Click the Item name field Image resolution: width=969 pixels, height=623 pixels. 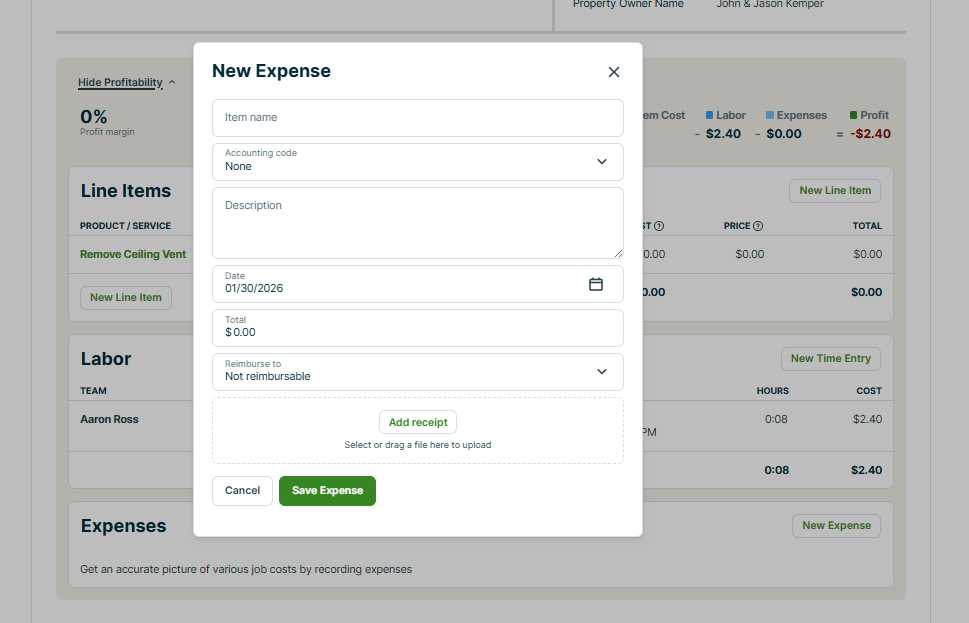(x=417, y=118)
